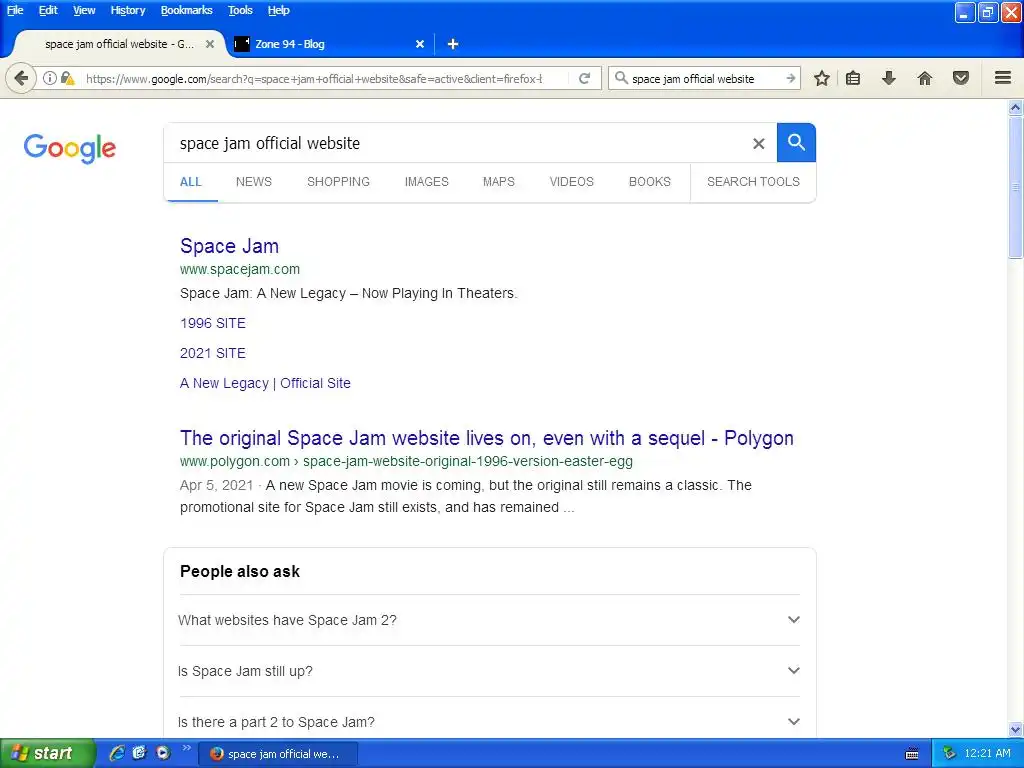
Task: Open the File menu
Action: pyautogui.click(x=14, y=10)
